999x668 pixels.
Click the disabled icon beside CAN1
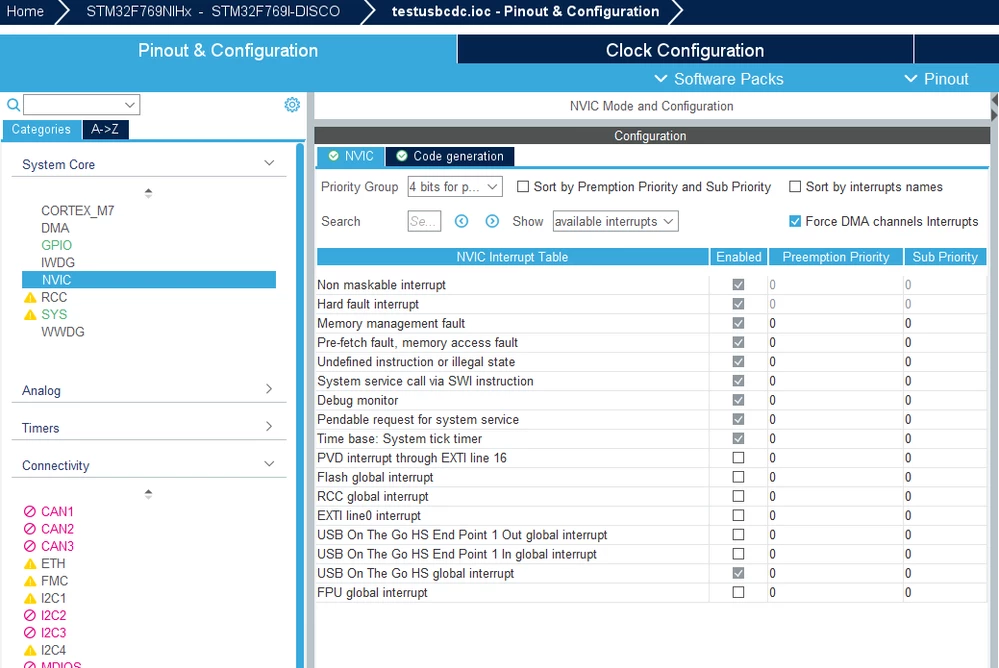pos(29,511)
